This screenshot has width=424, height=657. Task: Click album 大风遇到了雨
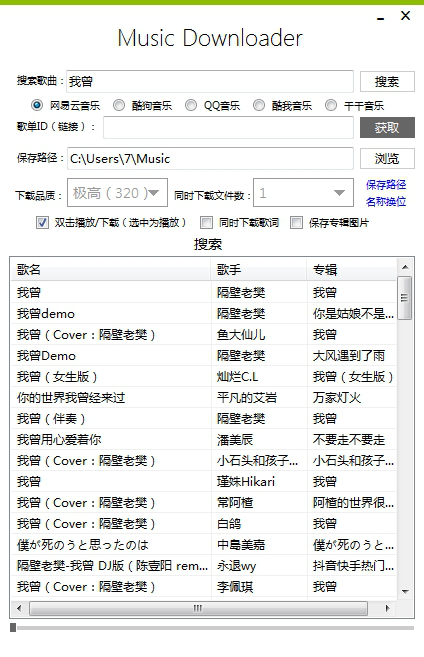349,355
